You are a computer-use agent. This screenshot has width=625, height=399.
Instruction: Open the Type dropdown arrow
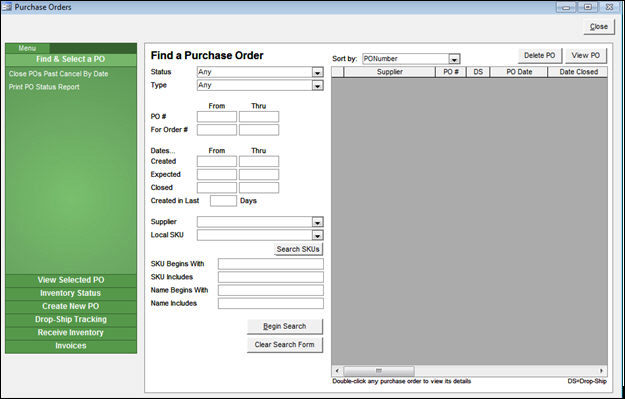pyautogui.click(x=317, y=85)
